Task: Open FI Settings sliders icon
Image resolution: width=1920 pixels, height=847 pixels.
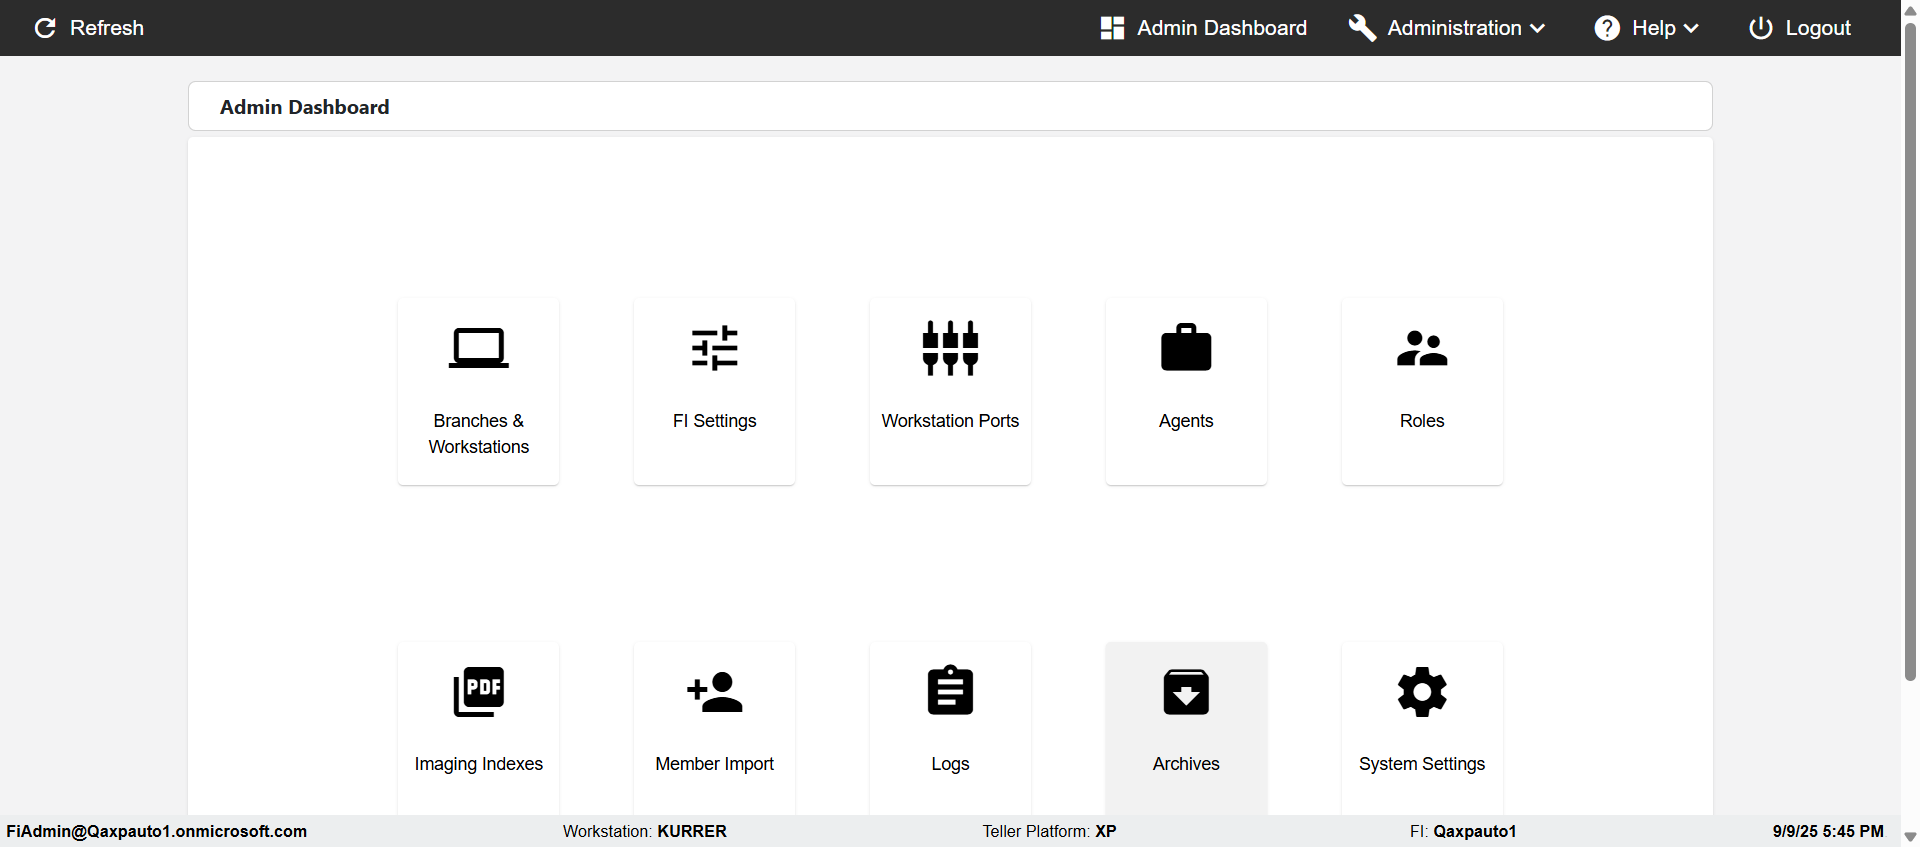Action: (x=715, y=348)
